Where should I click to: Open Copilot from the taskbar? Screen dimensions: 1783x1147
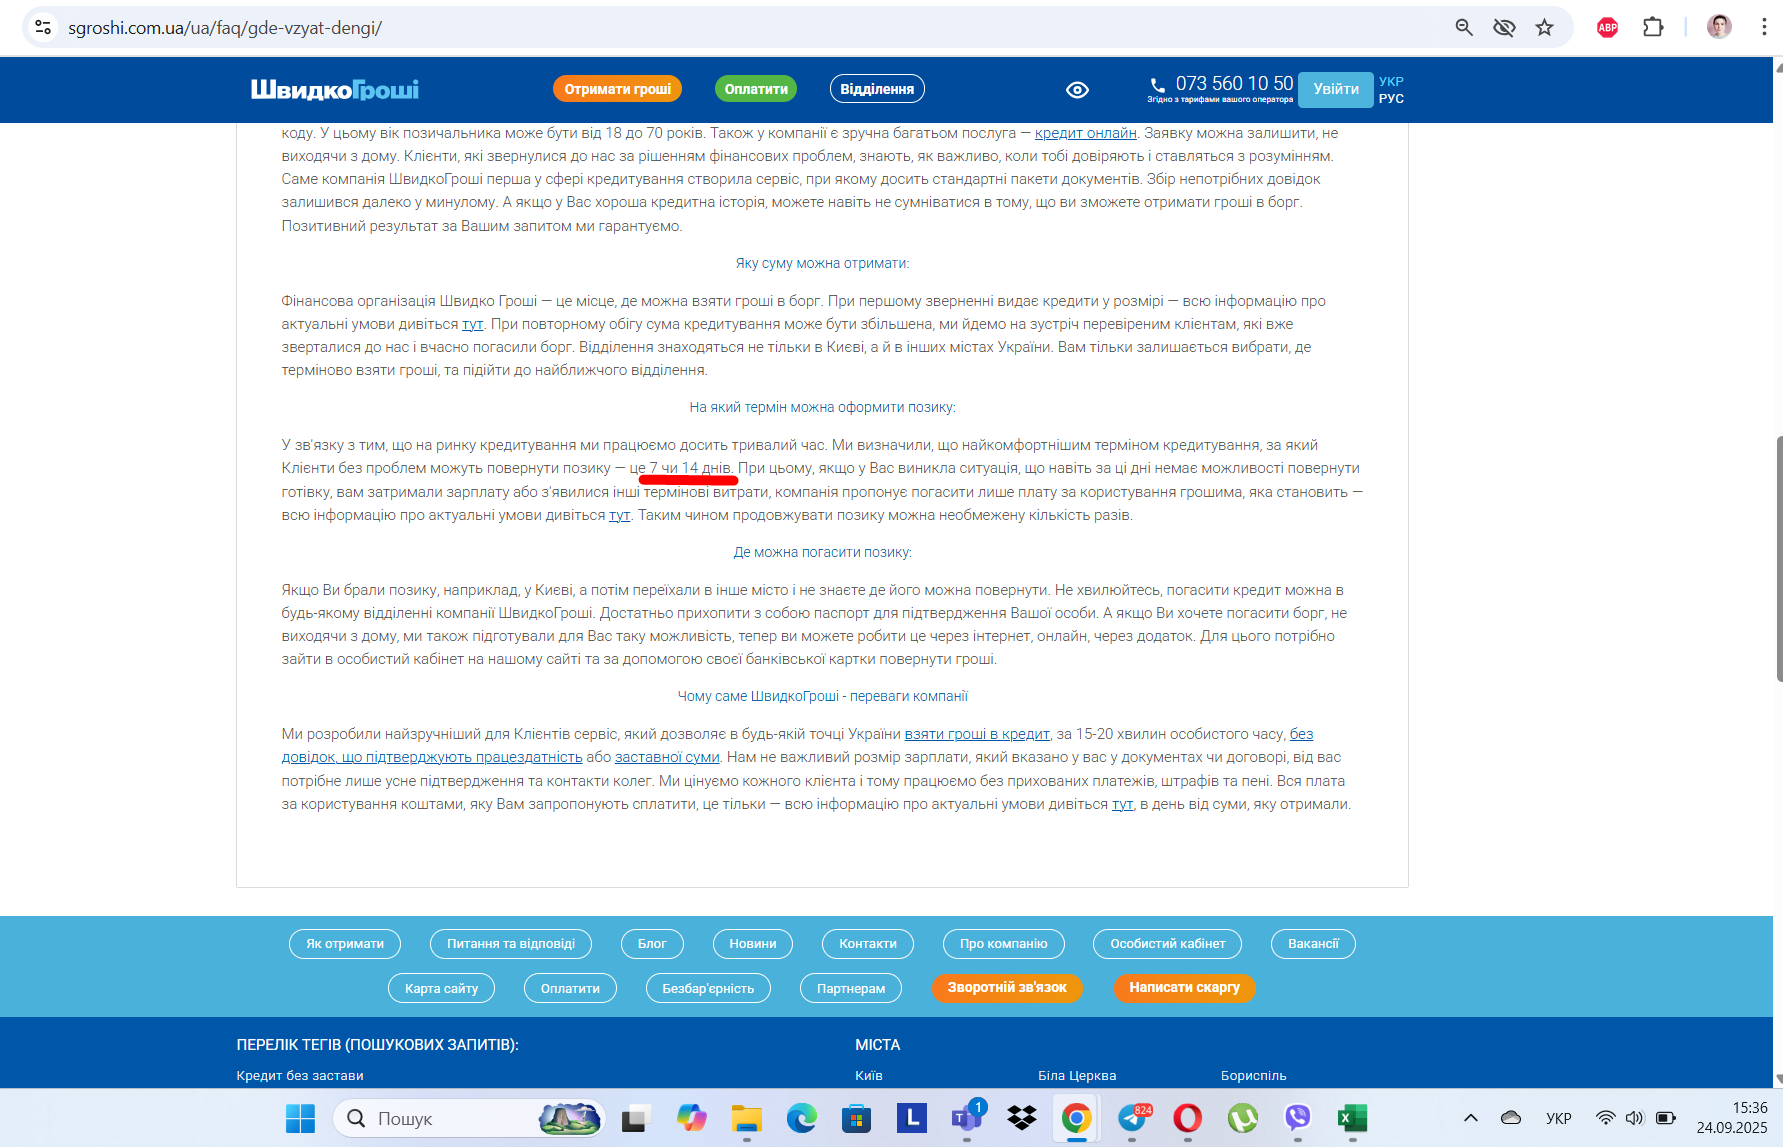691,1118
